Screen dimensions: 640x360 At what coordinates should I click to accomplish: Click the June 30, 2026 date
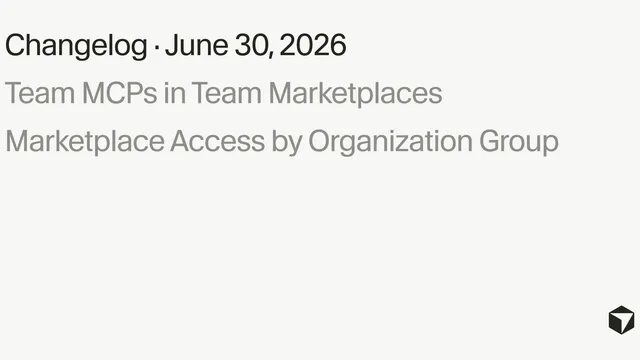(256, 45)
